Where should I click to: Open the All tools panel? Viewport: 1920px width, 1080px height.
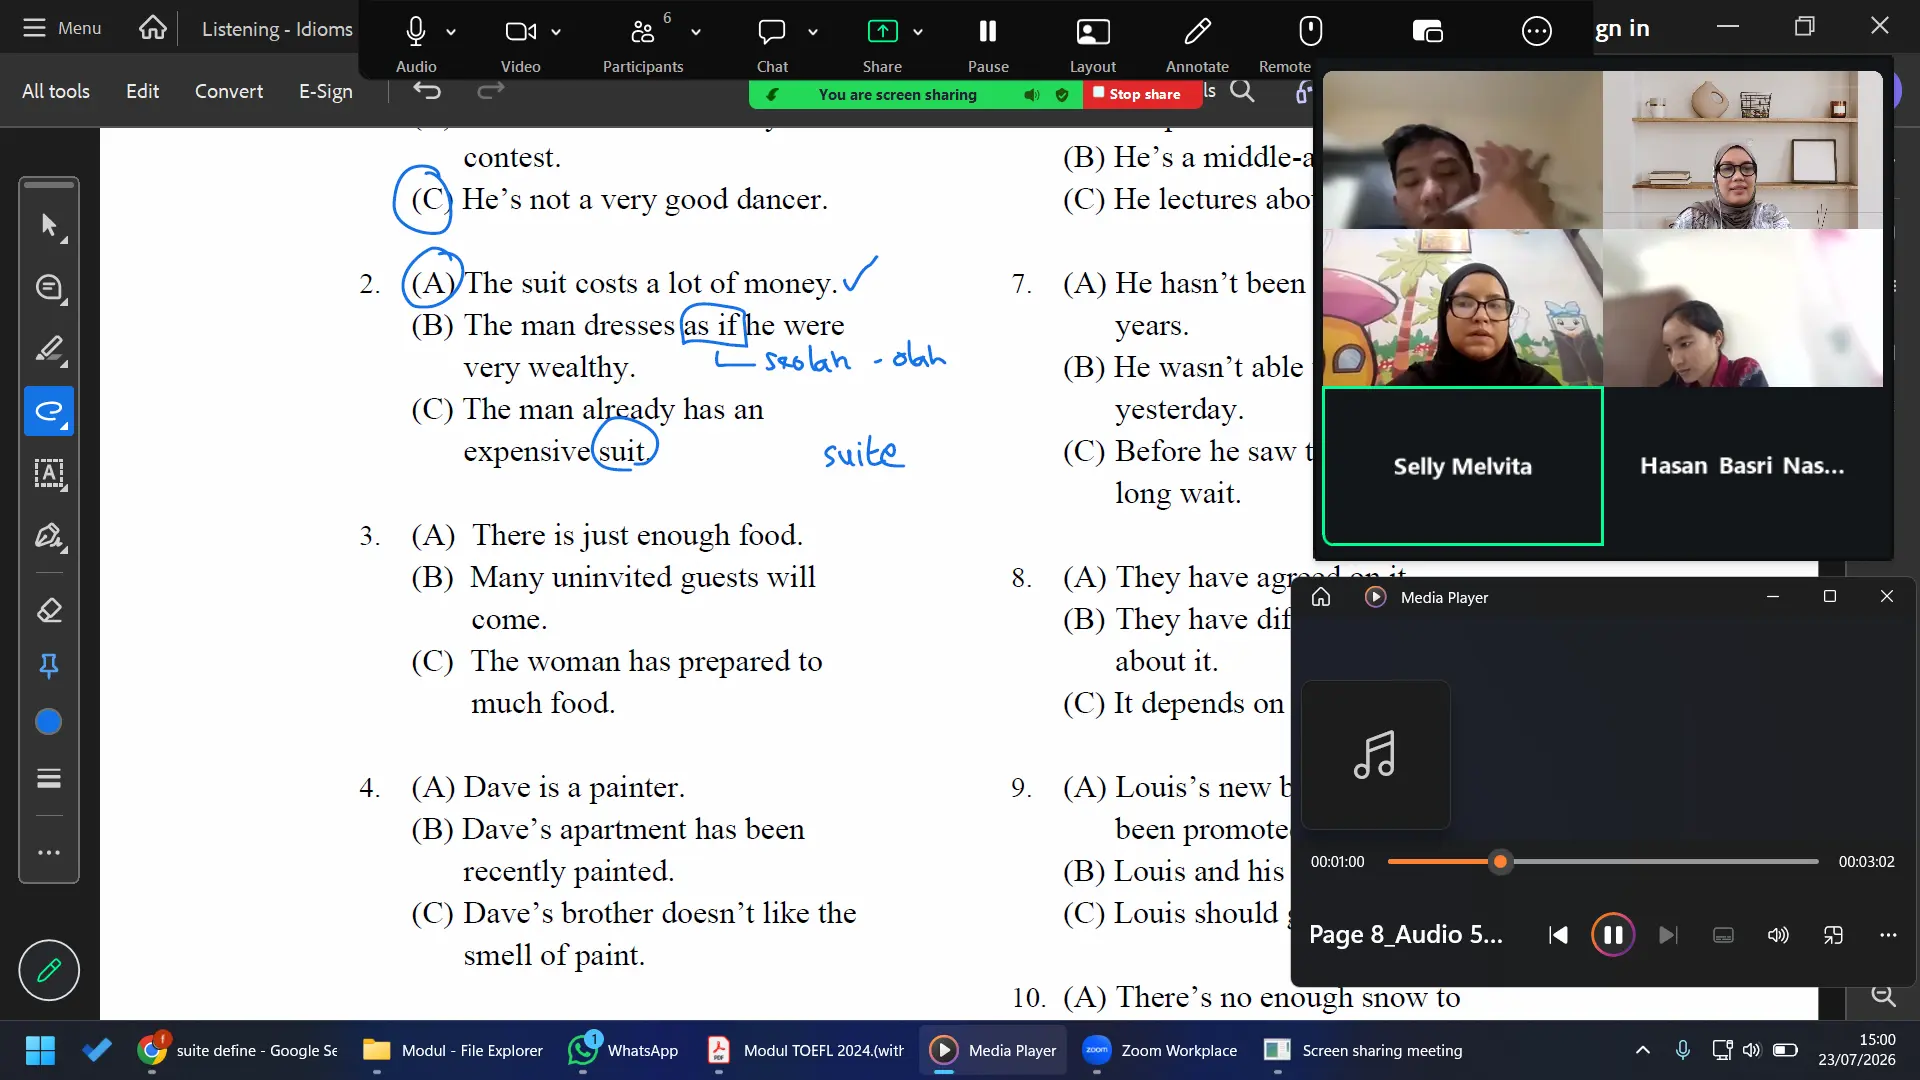[56, 91]
